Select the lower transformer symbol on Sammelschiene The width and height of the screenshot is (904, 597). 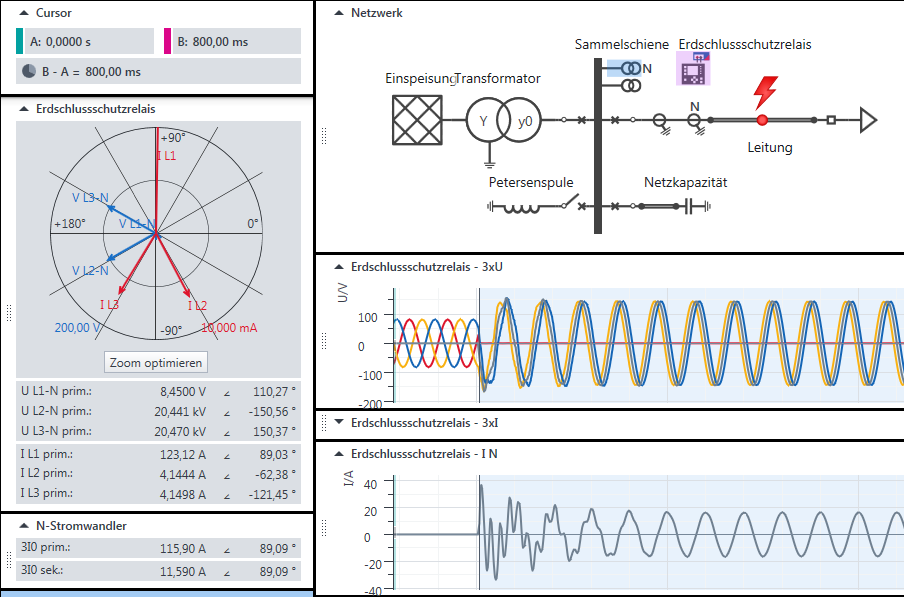pos(631,86)
